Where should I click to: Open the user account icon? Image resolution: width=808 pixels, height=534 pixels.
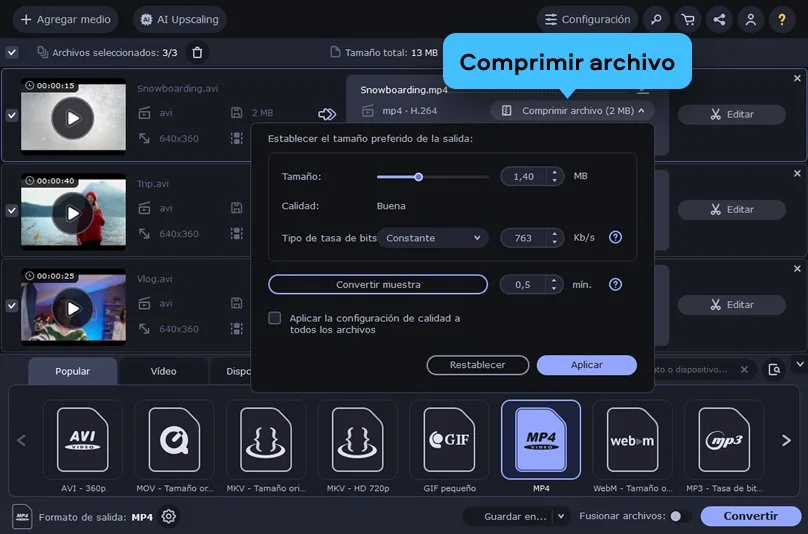(x=751, y=20)
